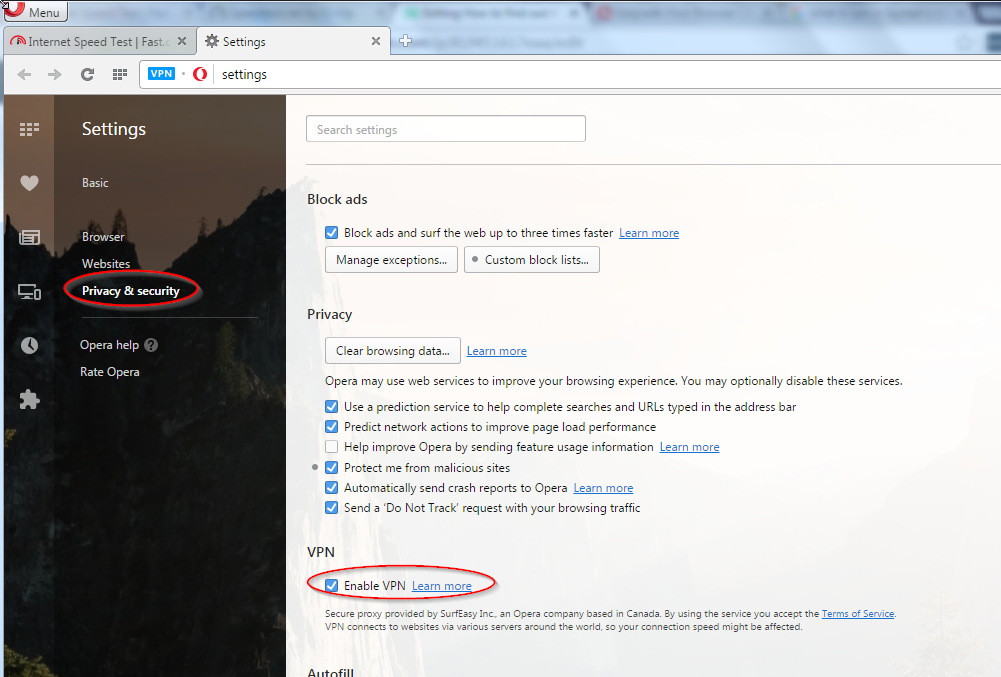Toggle Send Do Not Track request checkbox

pyautogui.click(x=331, y=507)
